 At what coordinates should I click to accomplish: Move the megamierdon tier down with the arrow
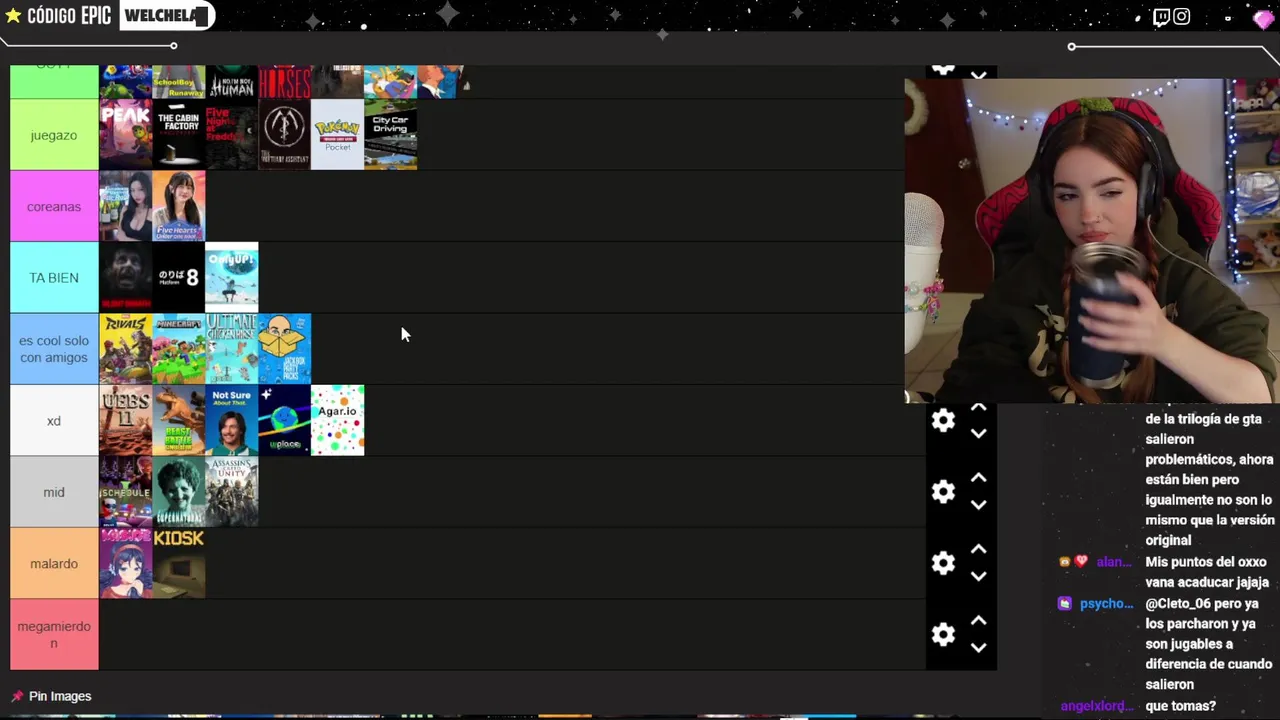coord(978,647)
